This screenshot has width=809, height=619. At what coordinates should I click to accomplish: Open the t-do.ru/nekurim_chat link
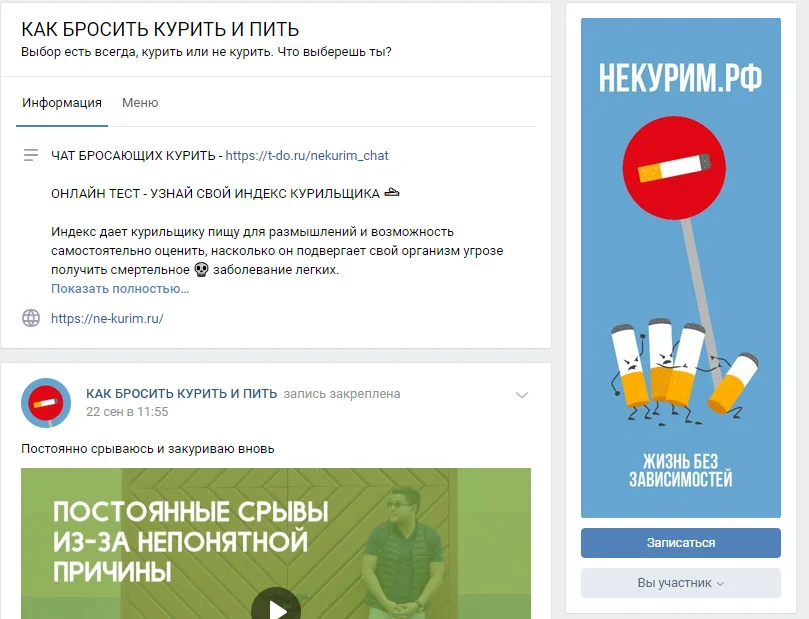pos(307,155)
